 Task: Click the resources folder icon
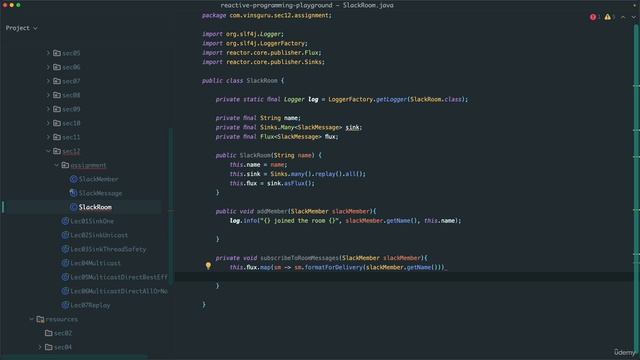40,319
